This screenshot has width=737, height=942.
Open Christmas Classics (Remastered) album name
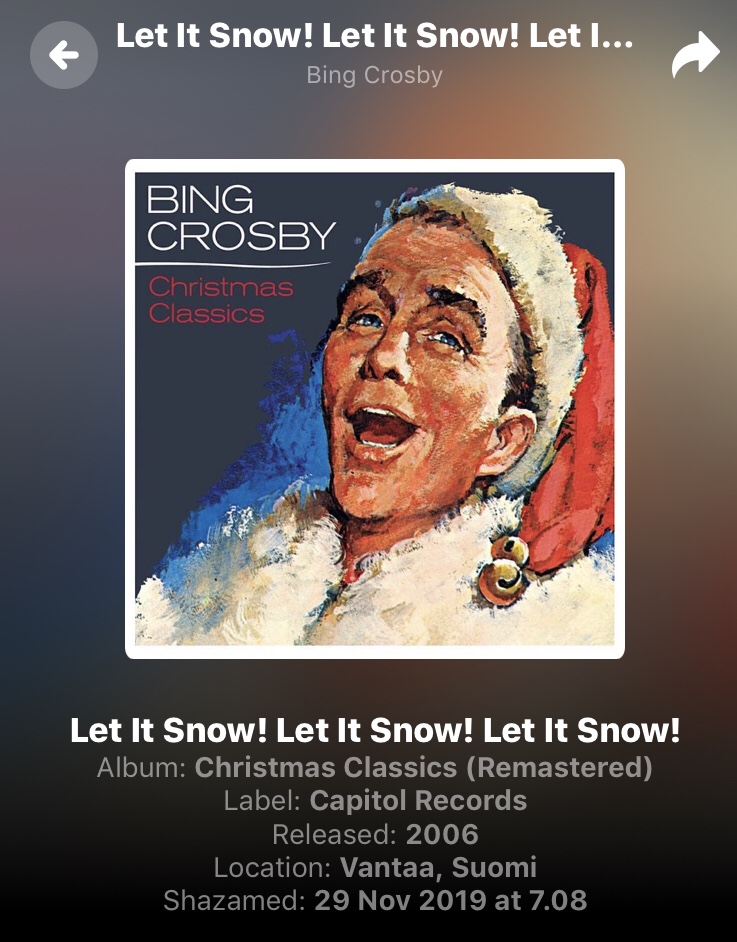point(423,767)
